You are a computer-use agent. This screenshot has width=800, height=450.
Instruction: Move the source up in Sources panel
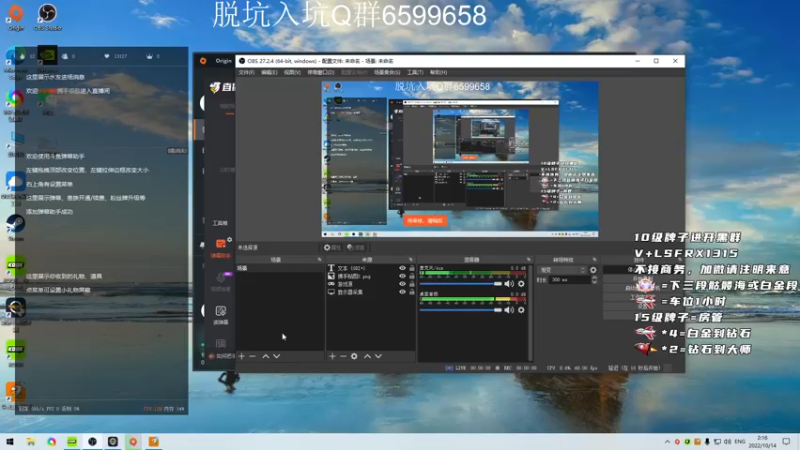(x=367, y=356)
